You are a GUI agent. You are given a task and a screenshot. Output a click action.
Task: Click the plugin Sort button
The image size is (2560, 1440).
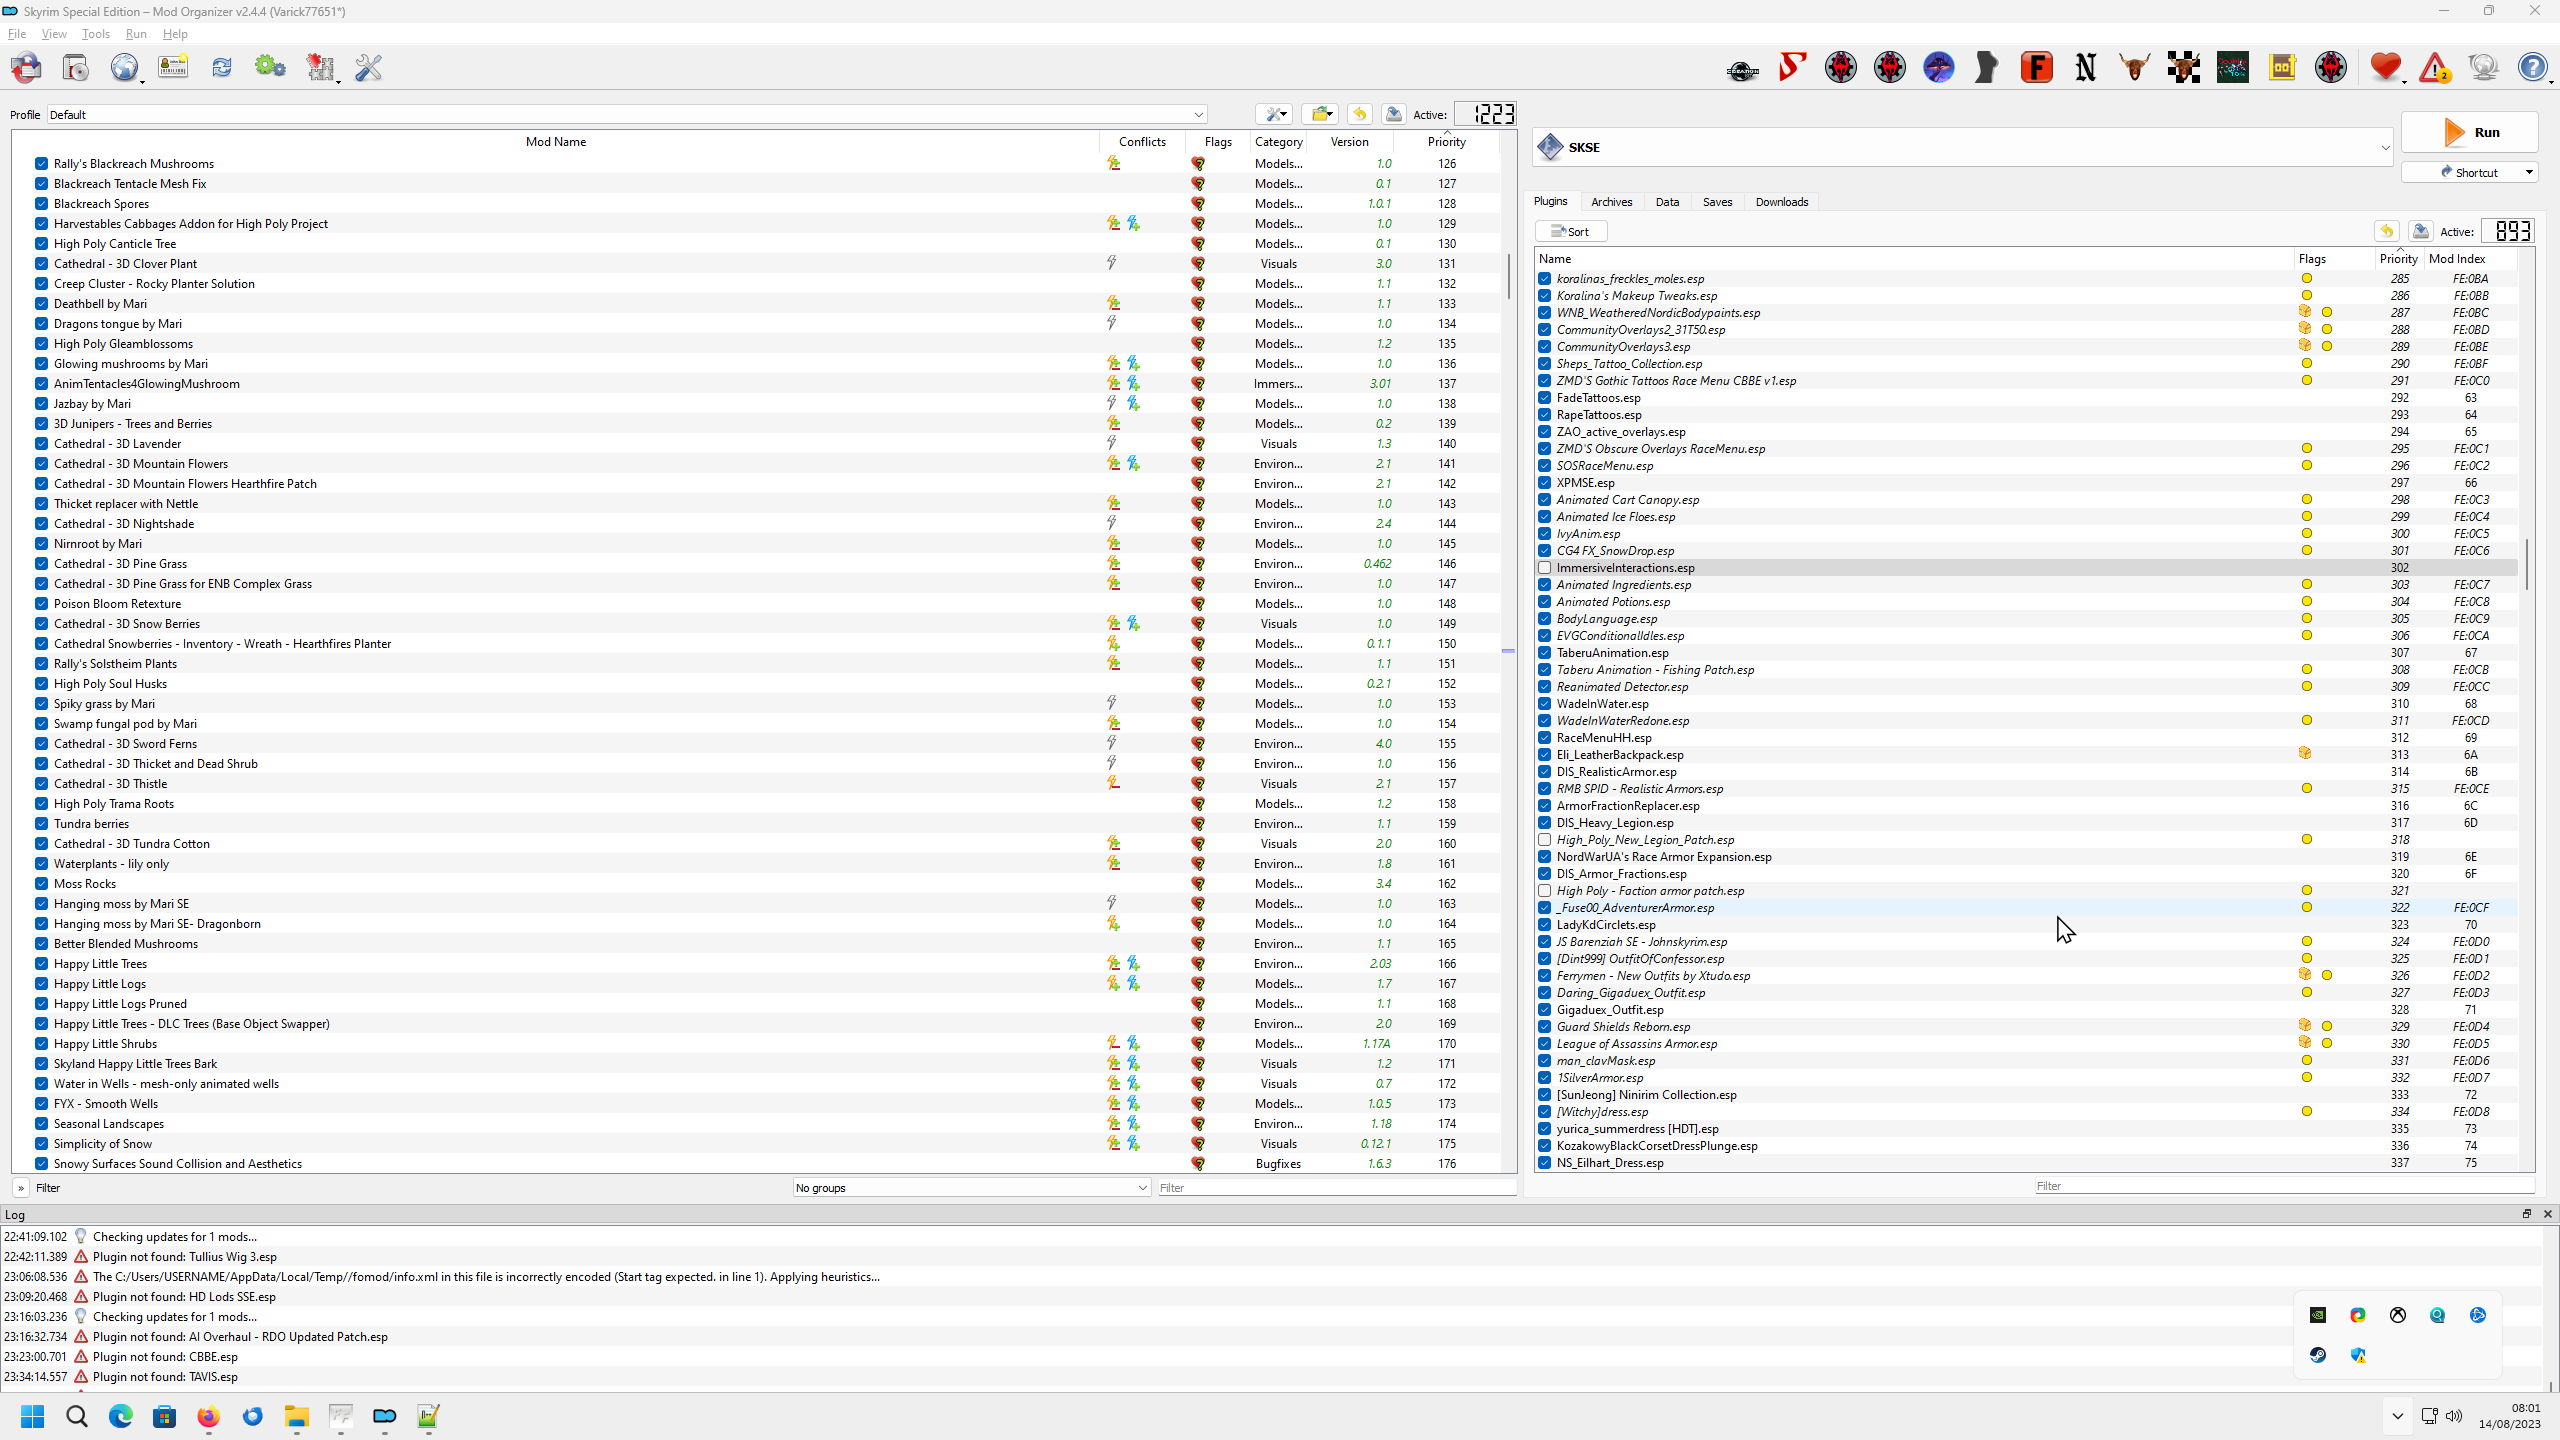1570,232
